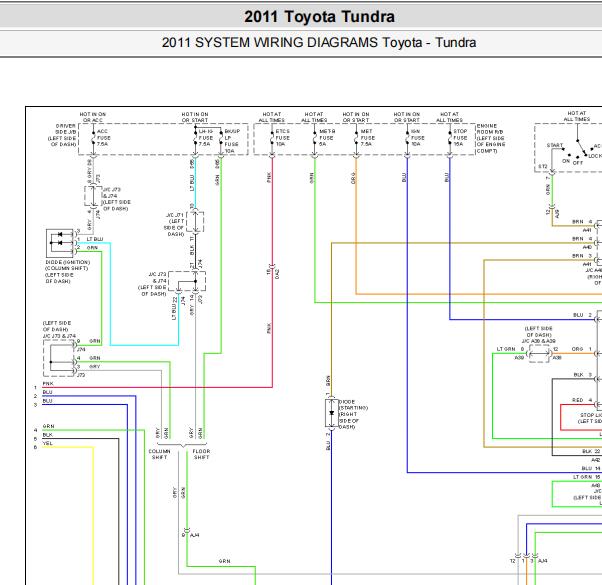Click the STOP FUSE 15A label
Image resolution: width=602 pixels, height=585 pixels.
[x=460, y=137]
